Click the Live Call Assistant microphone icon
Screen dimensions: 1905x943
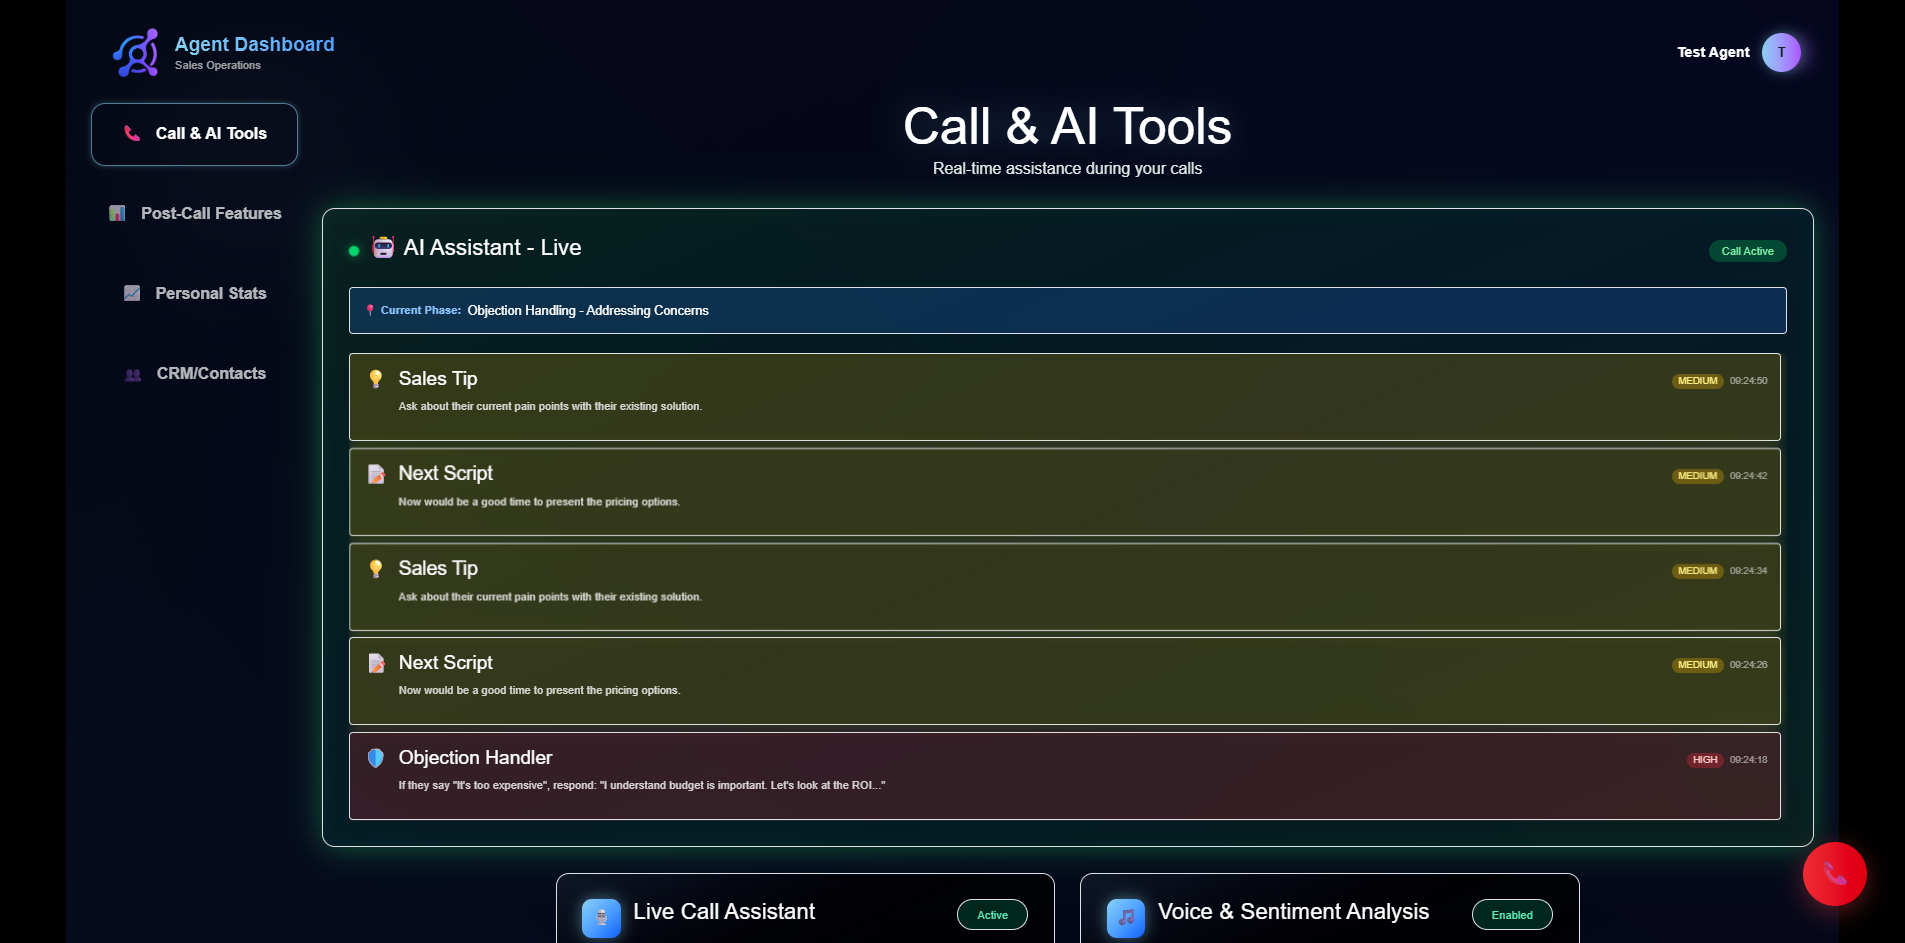tap(601, 917)
